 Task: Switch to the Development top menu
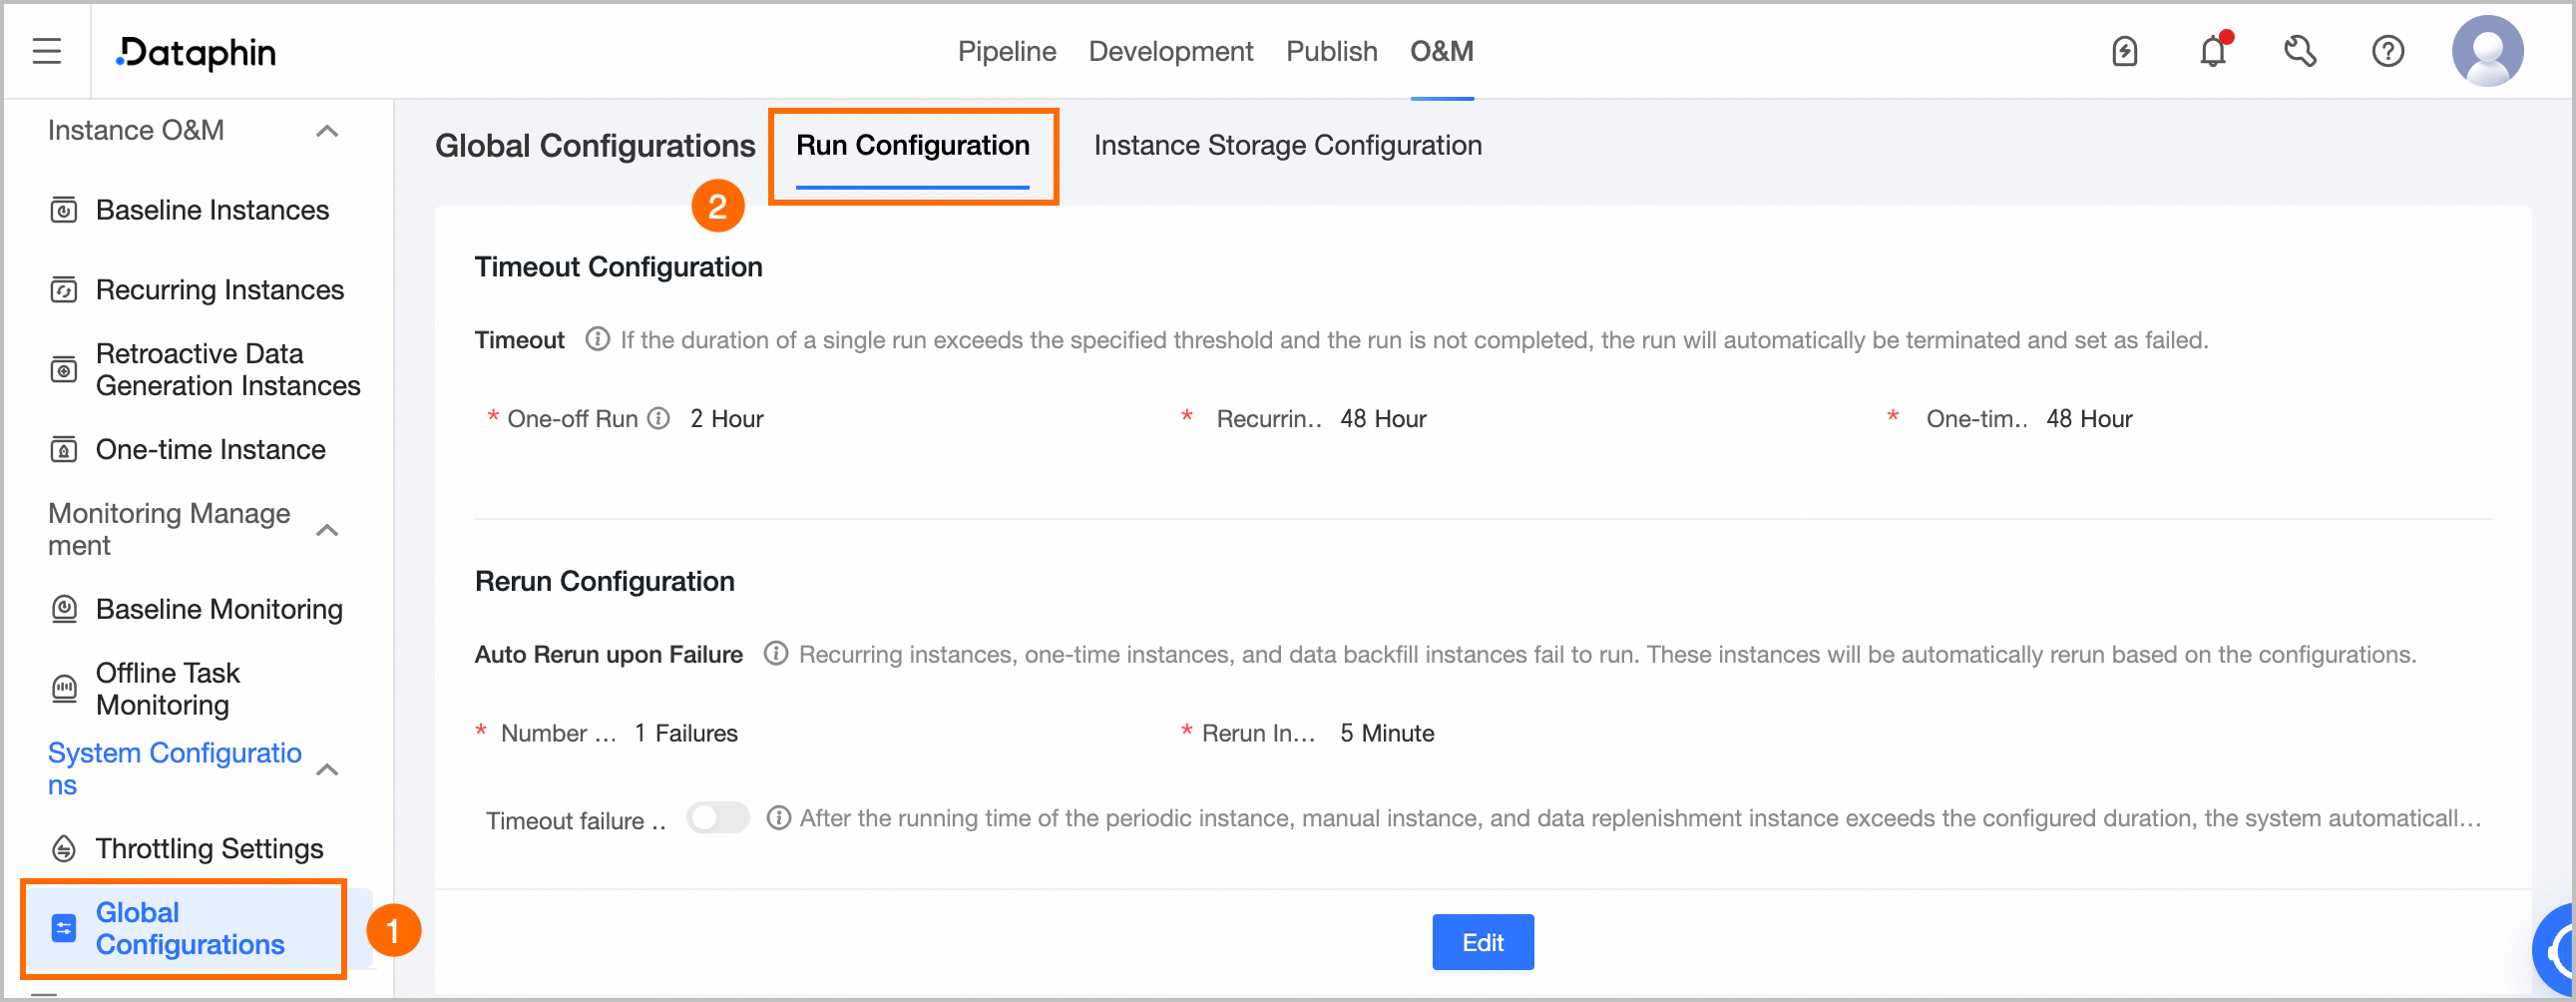pos(1171,51)
